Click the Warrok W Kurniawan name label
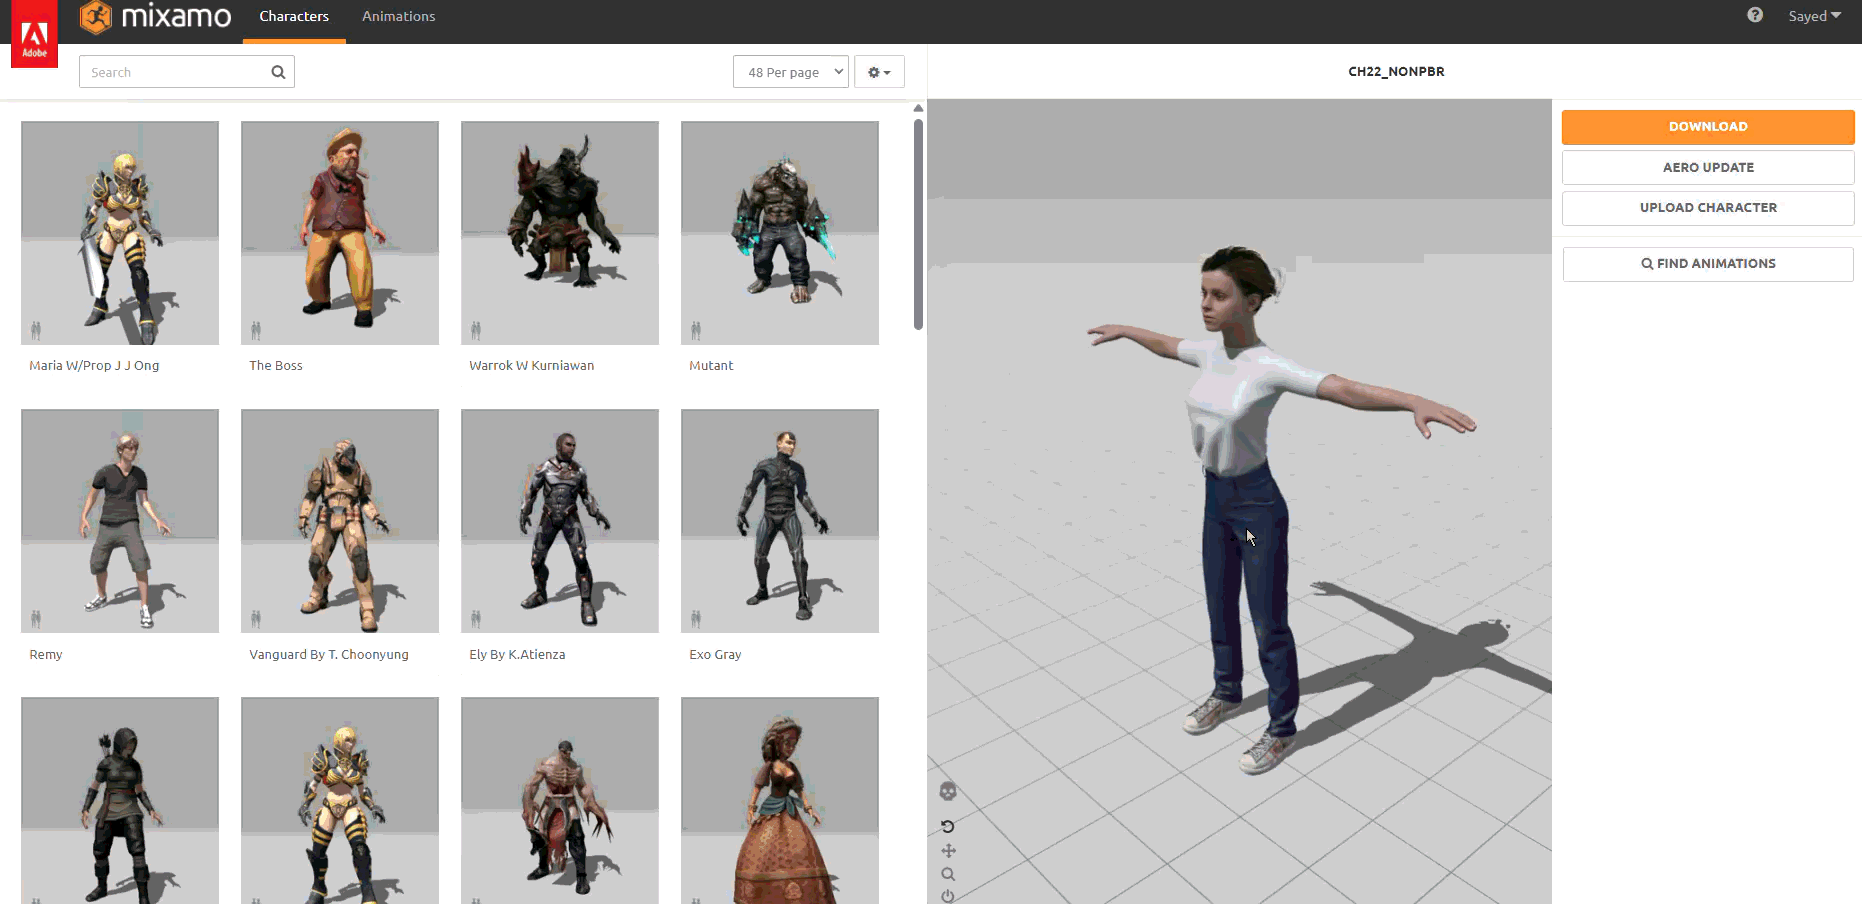 (x=531, y=366)
